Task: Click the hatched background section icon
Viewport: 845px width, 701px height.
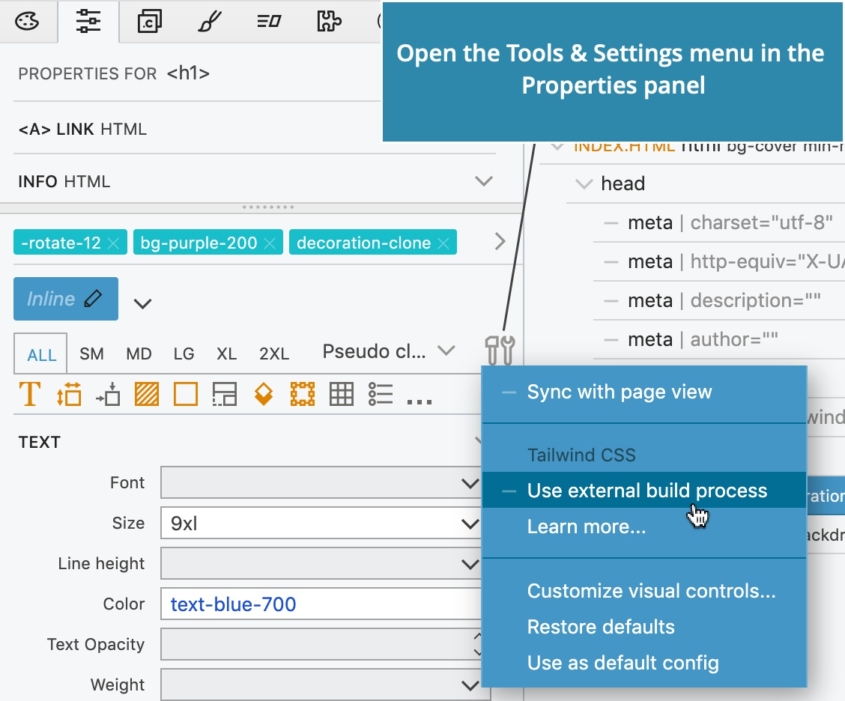Action: click(x=146, y=394)
